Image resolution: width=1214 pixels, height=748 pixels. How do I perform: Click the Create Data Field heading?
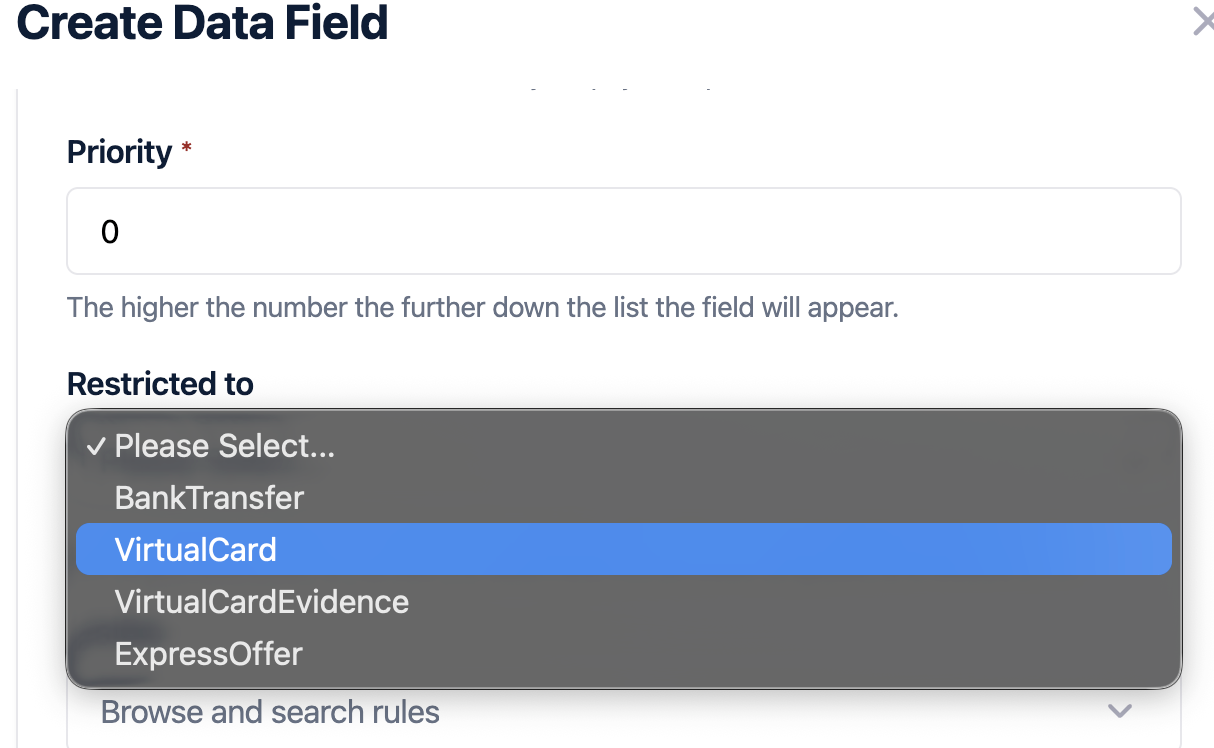point(202,22)
